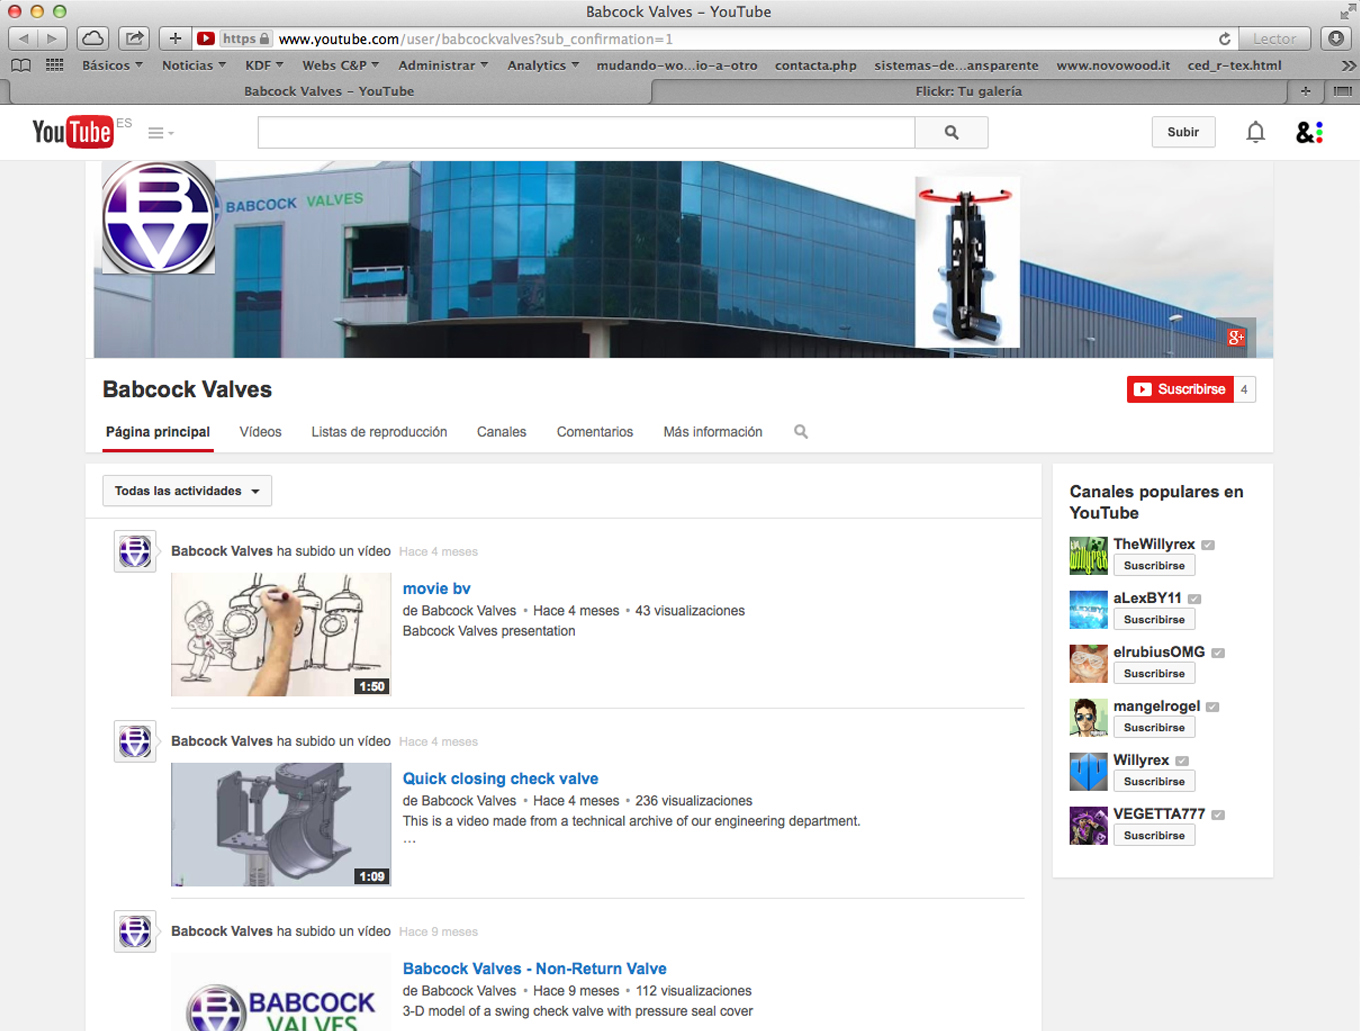Open the bookmarks book icon

[21, 65]
